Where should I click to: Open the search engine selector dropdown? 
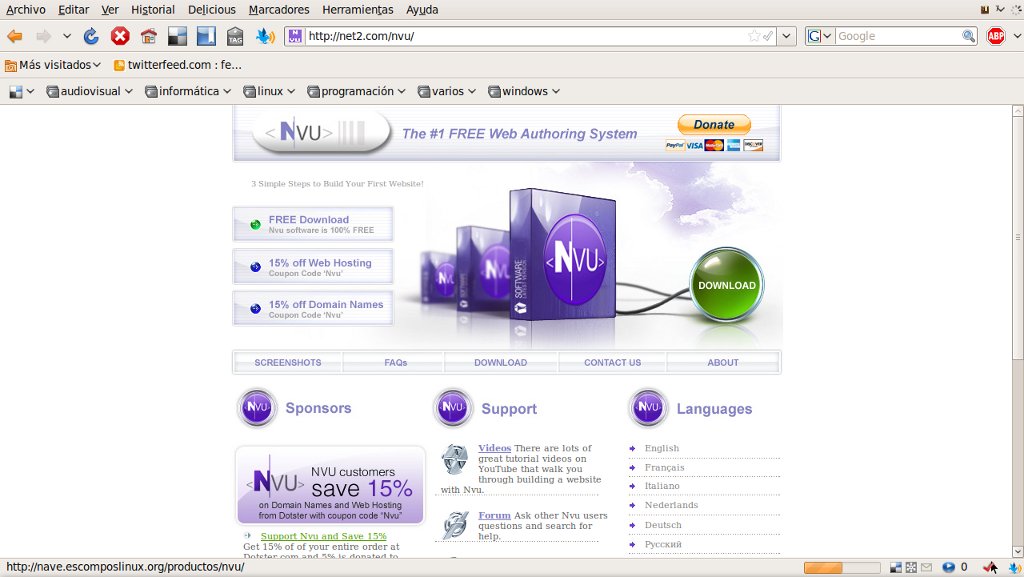(820, 36)
